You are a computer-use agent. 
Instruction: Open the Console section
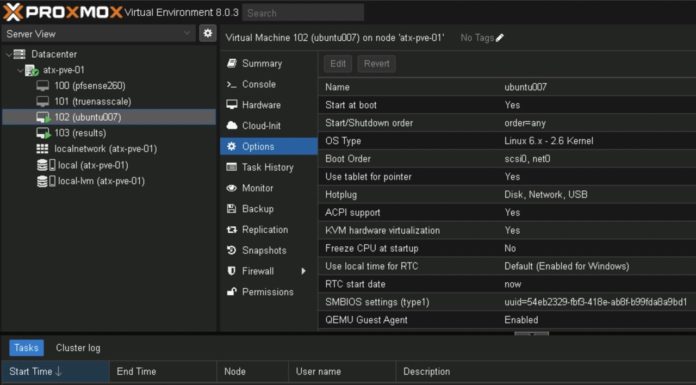click(x=269, y=84)
